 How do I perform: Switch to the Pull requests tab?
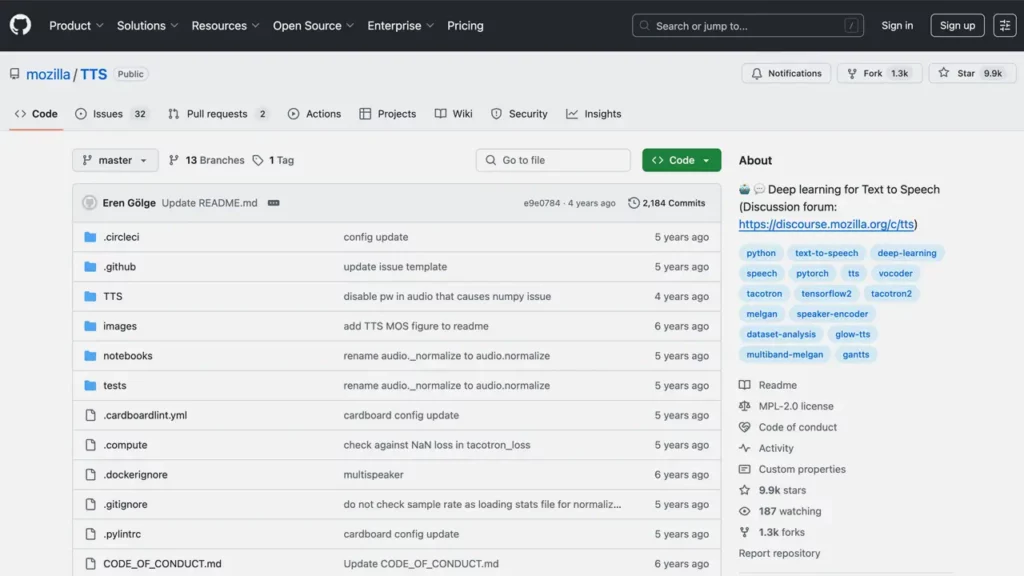(x=218, y=114)
